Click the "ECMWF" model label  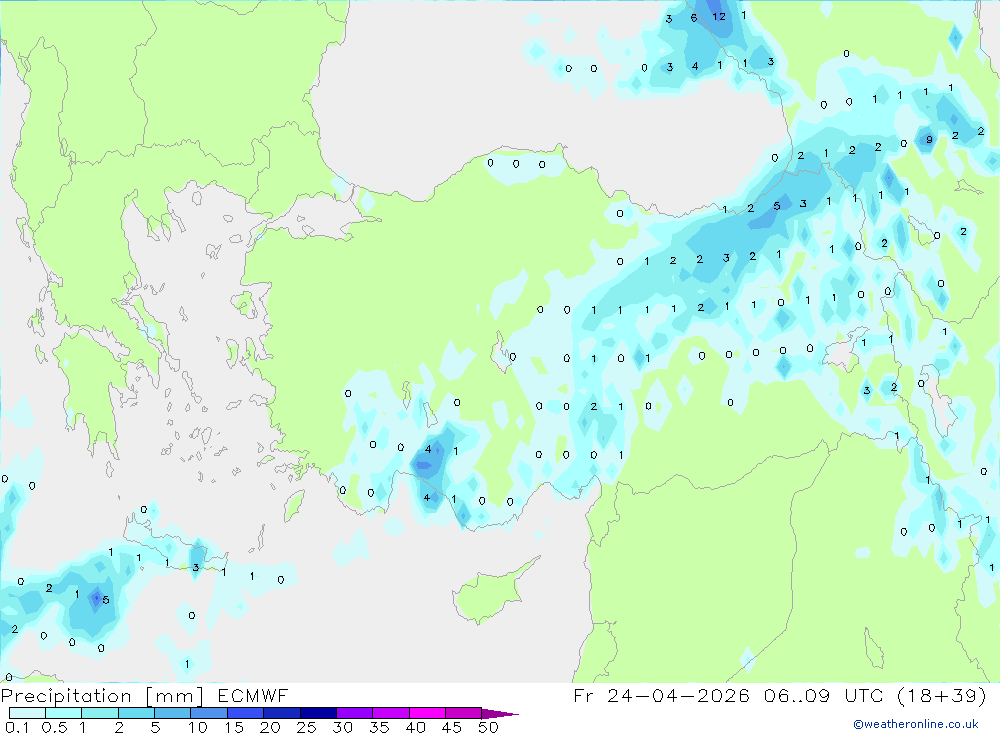(x=253, y=695)
